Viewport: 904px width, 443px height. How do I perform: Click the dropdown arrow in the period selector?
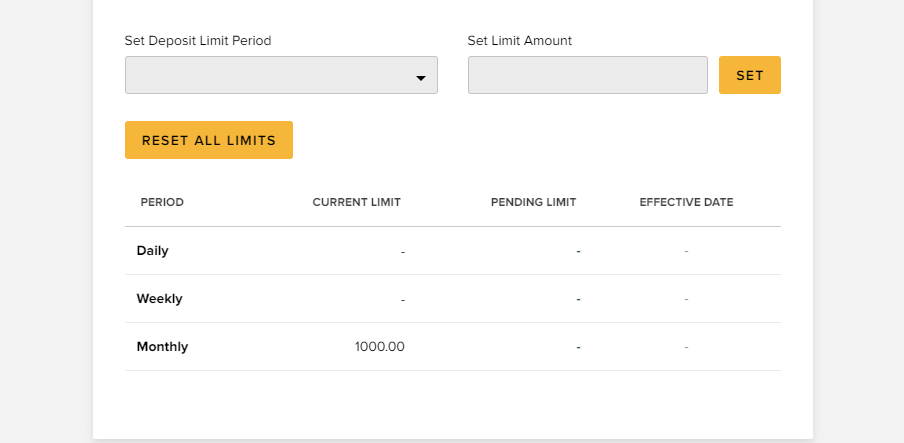coord(421,77)
